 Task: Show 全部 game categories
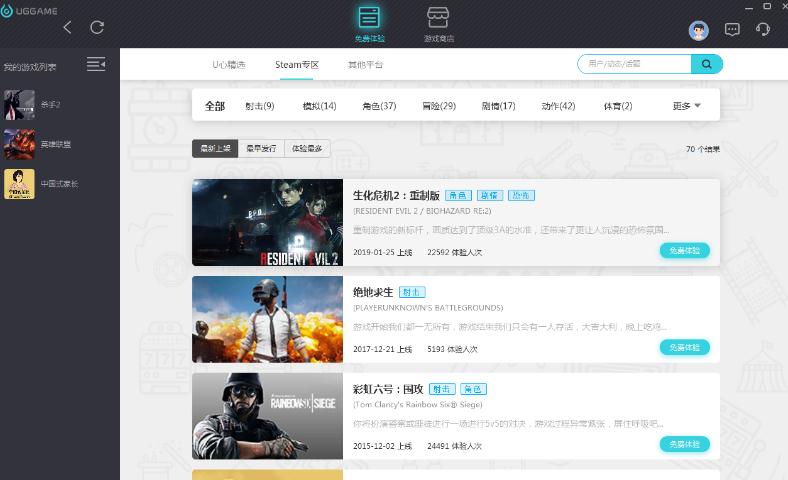point(215,106)
